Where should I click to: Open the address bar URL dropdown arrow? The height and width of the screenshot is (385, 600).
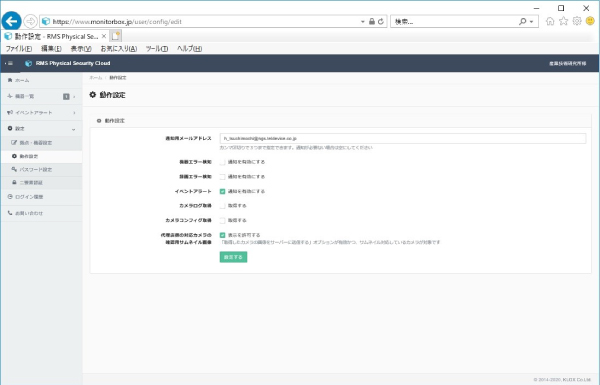(x=363, y=22)
